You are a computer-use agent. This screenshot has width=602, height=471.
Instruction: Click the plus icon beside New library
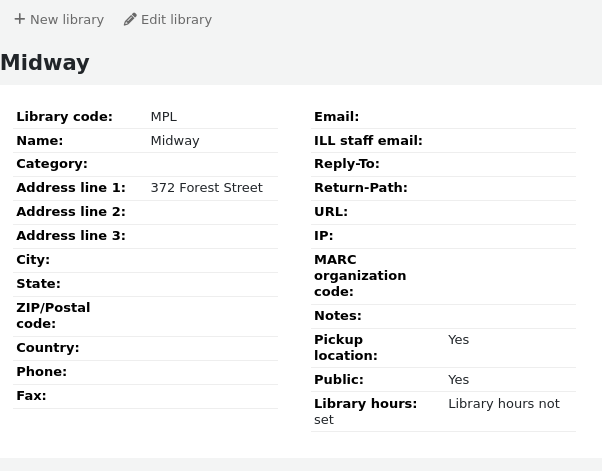coord(19,19)
